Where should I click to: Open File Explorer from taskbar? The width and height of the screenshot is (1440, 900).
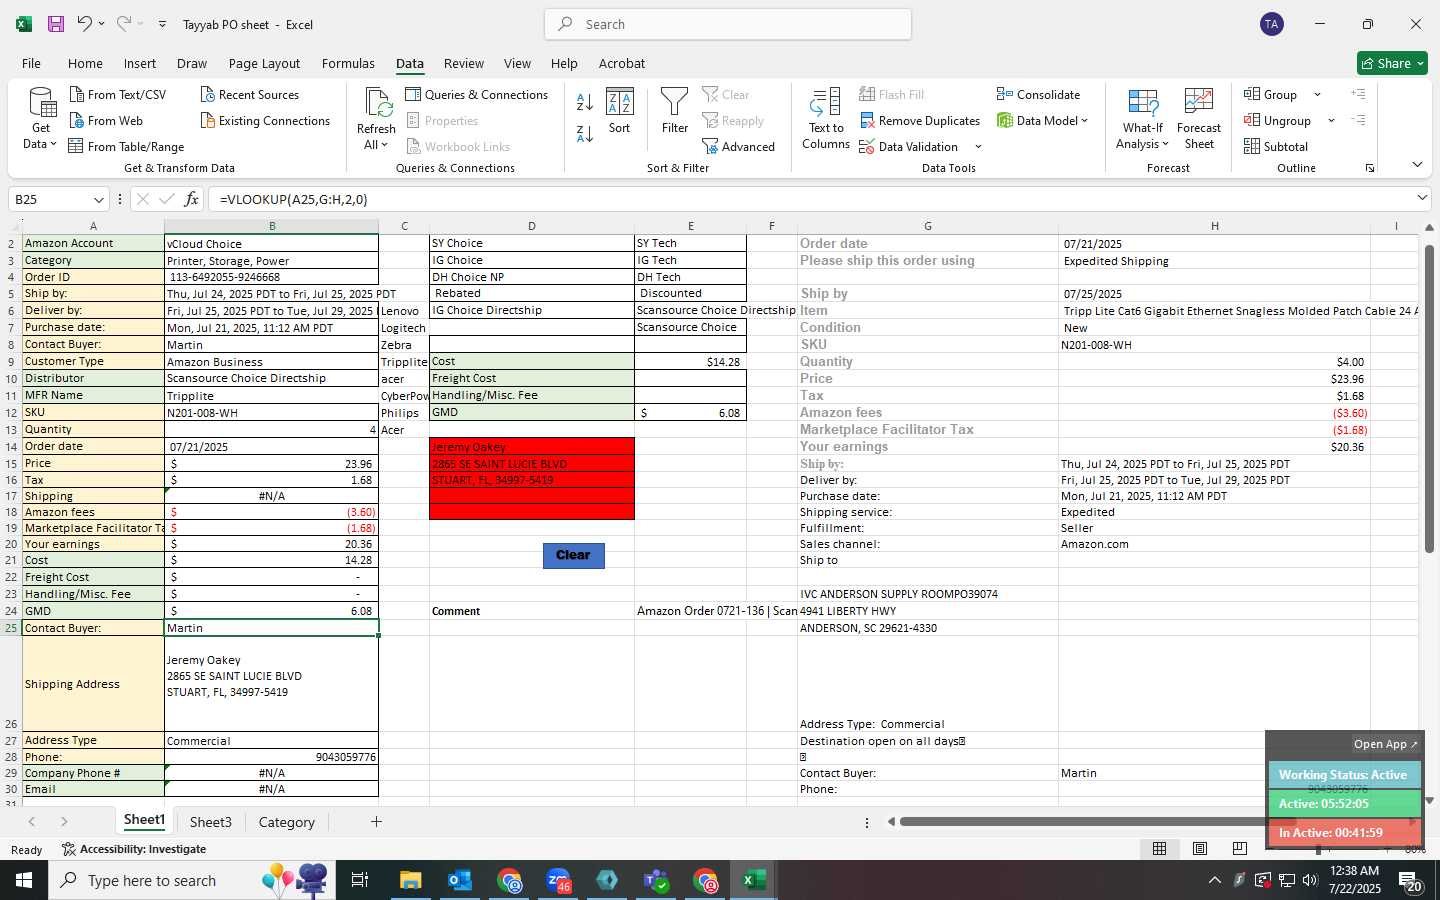pos(411,880)
